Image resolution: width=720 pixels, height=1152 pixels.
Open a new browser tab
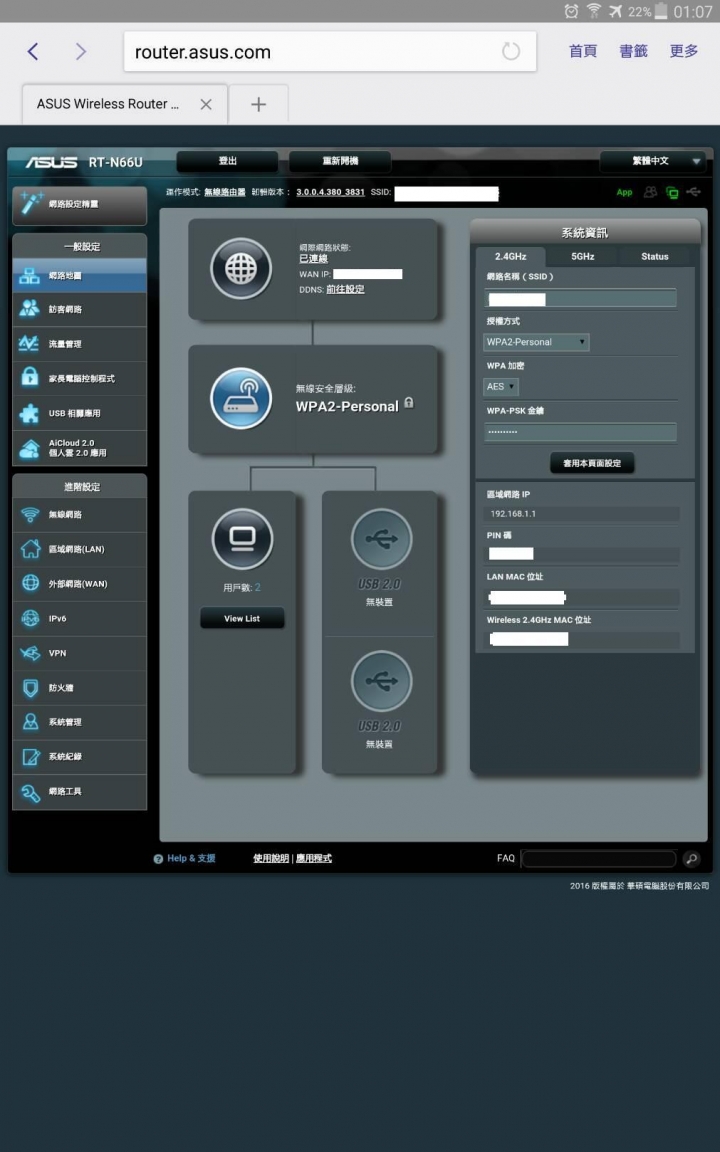pos(259,104)
